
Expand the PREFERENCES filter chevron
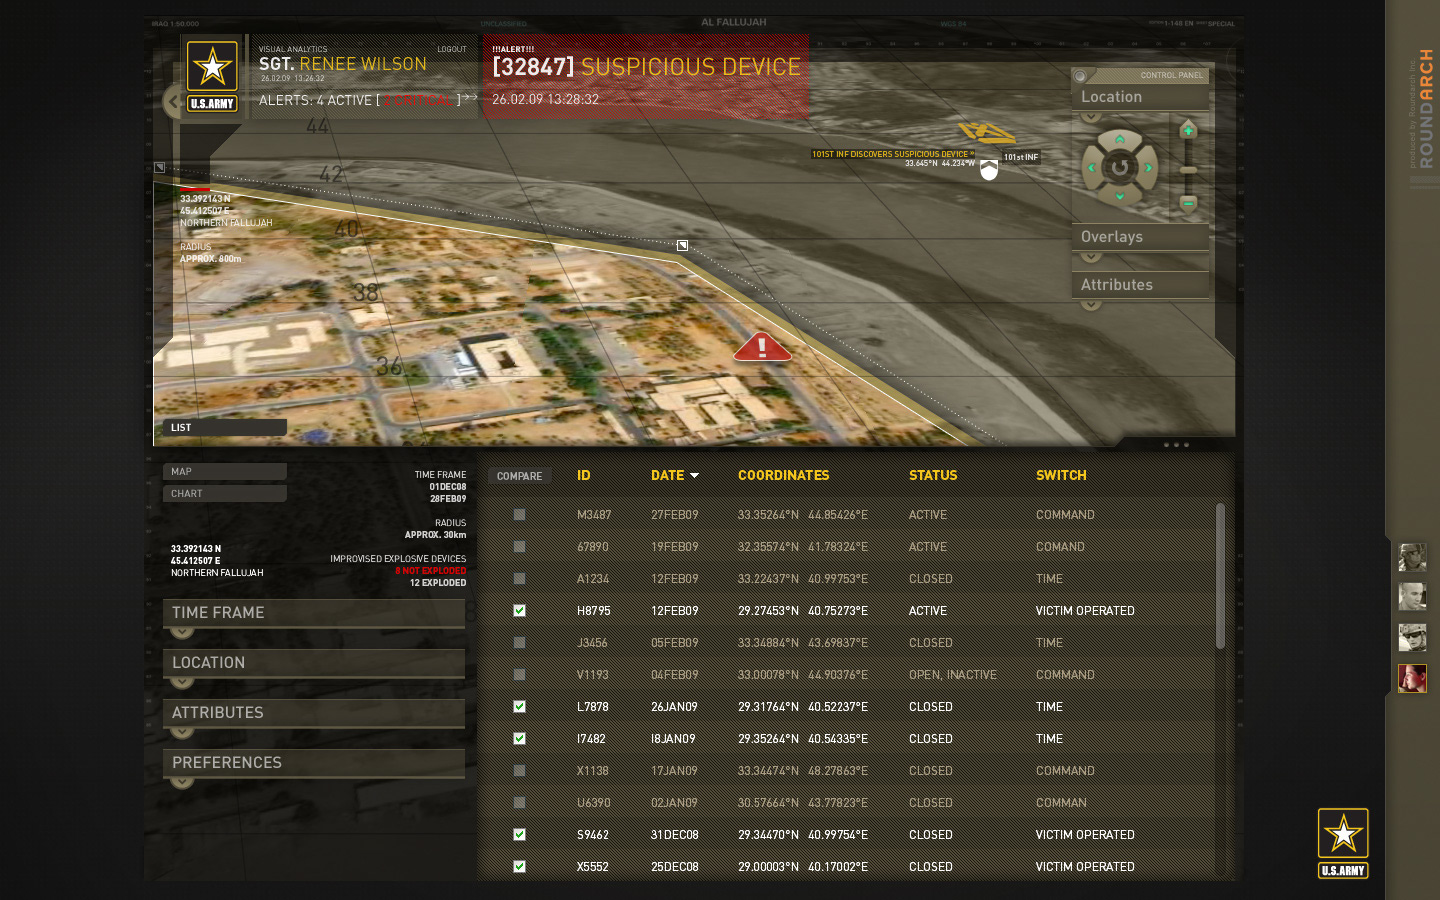click(x=182, y=782)
